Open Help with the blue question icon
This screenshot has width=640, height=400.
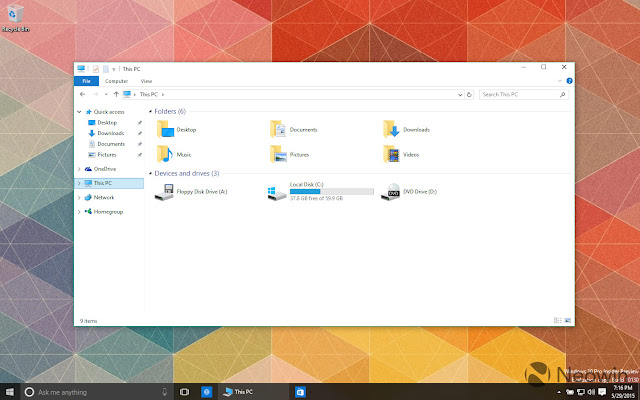point(569,81)
